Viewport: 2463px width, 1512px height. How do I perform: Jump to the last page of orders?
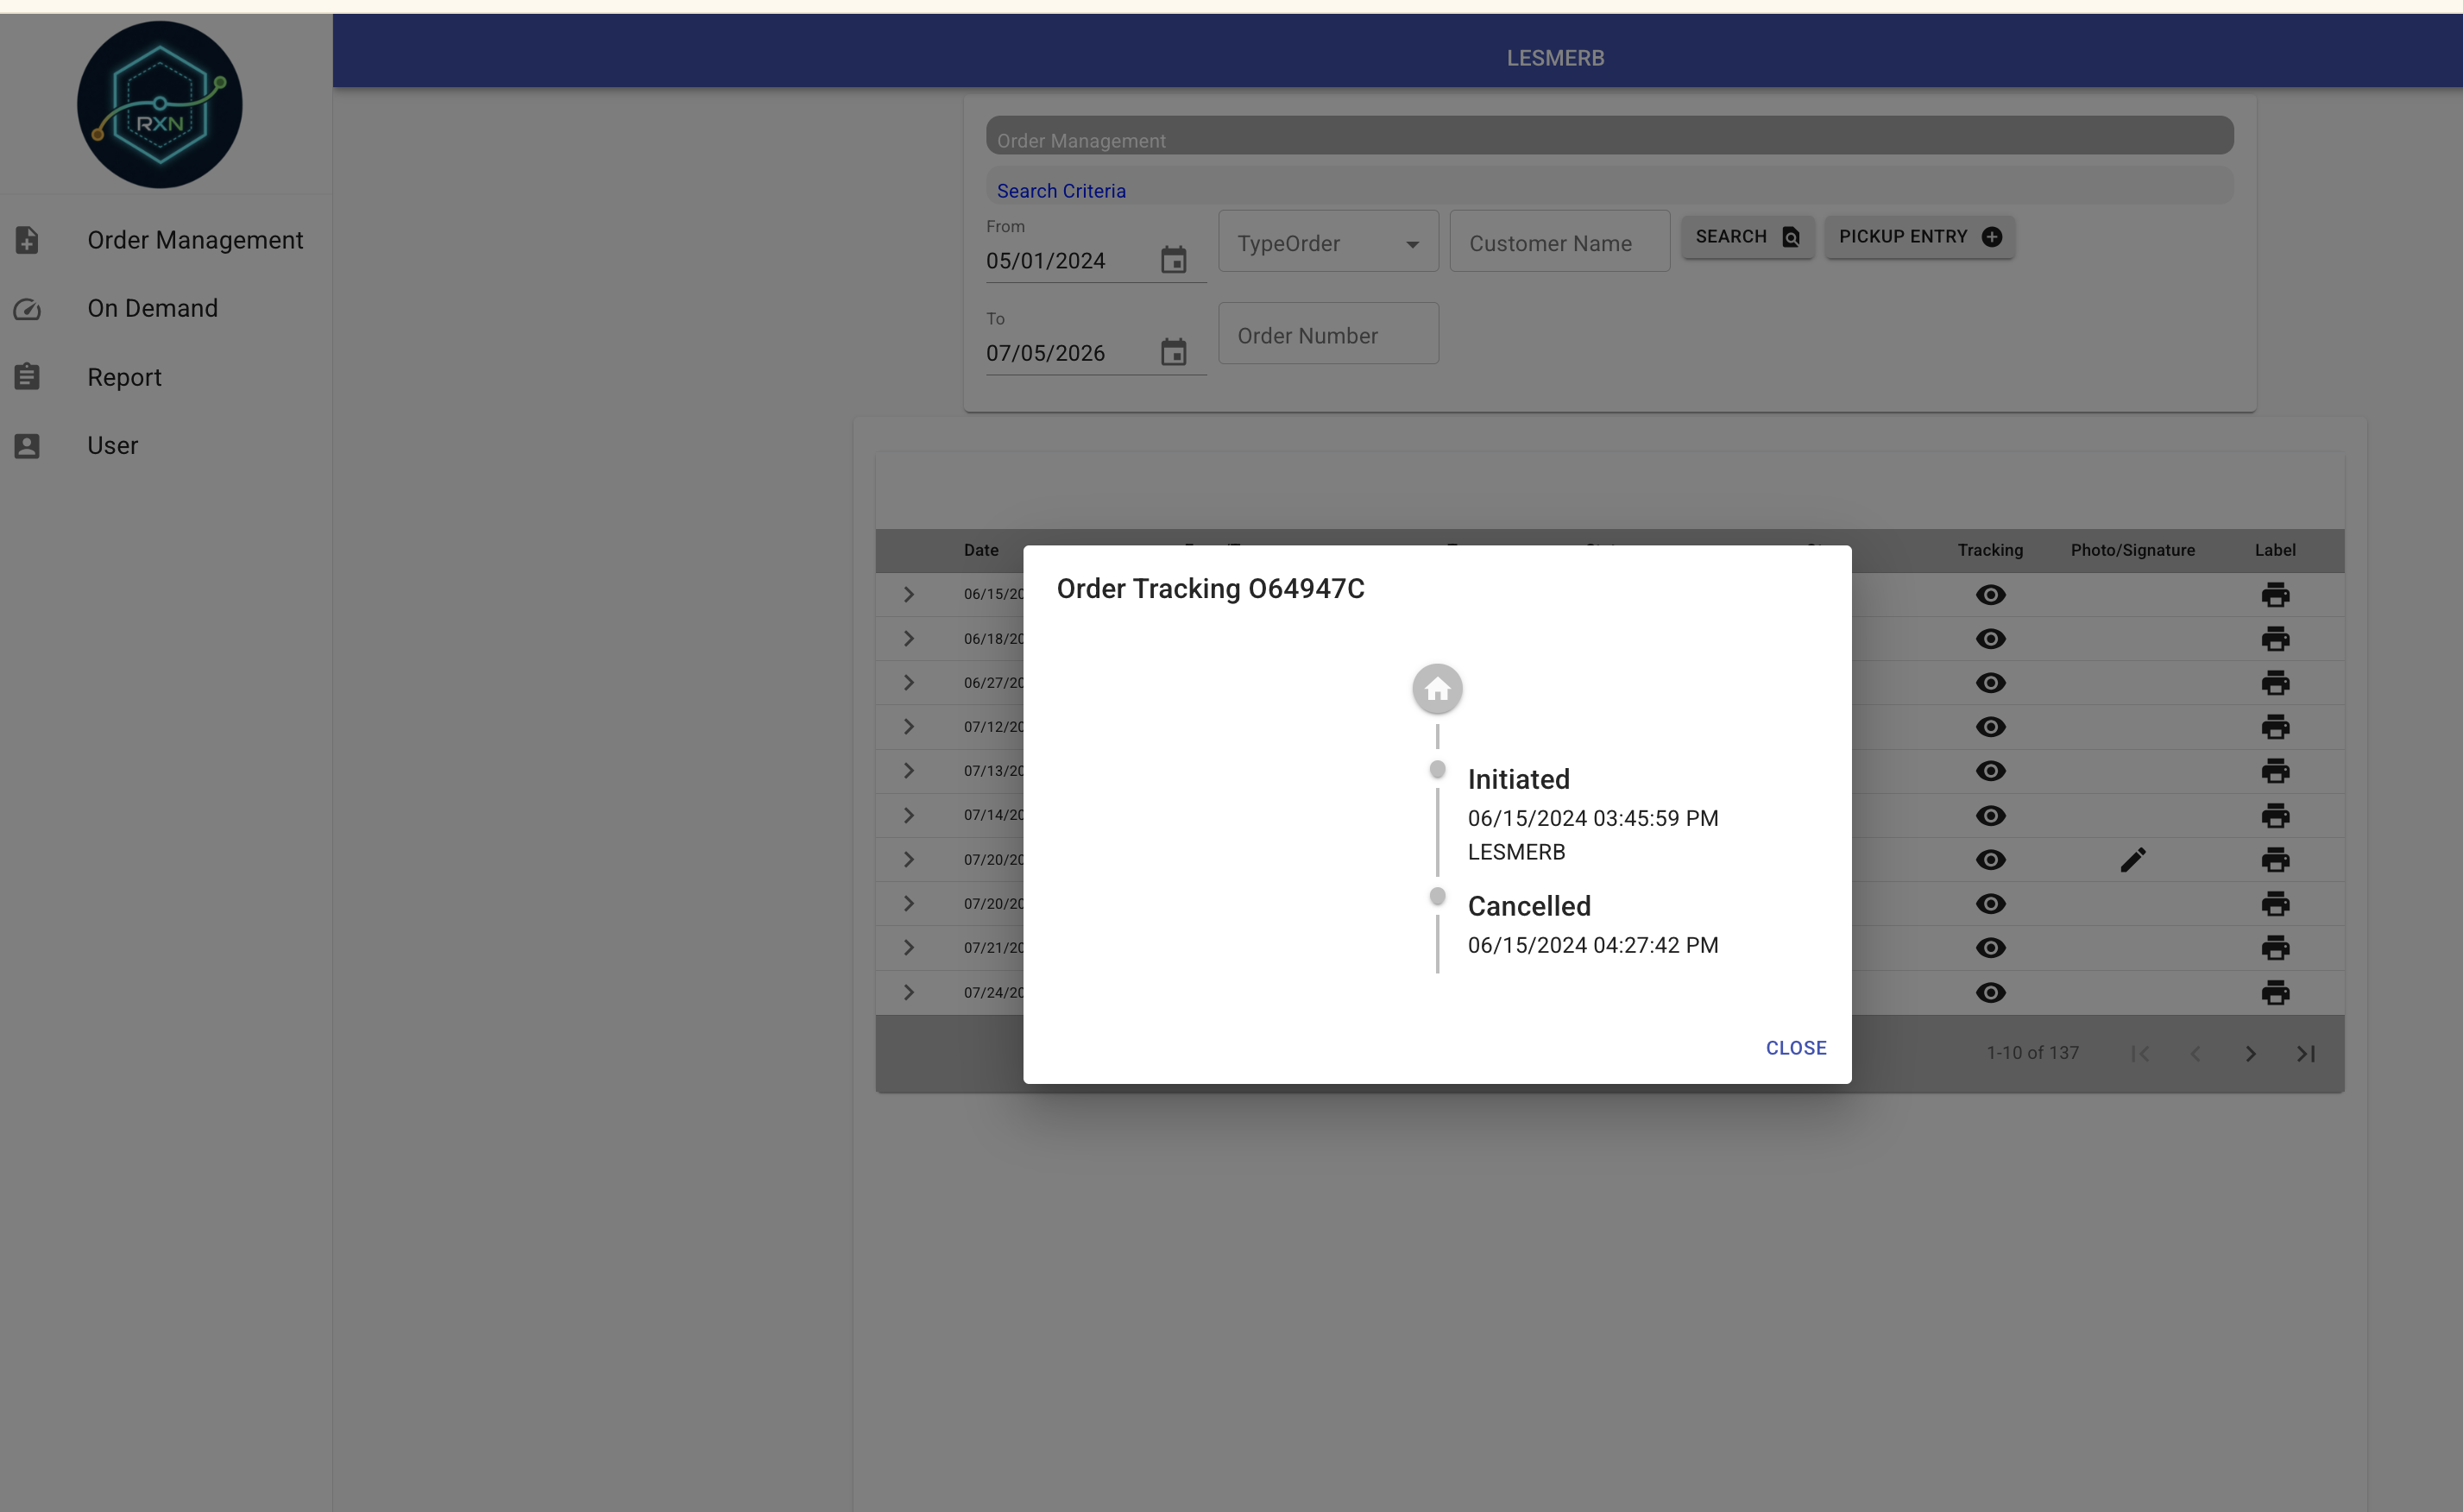click(x=2306, y=1054)
